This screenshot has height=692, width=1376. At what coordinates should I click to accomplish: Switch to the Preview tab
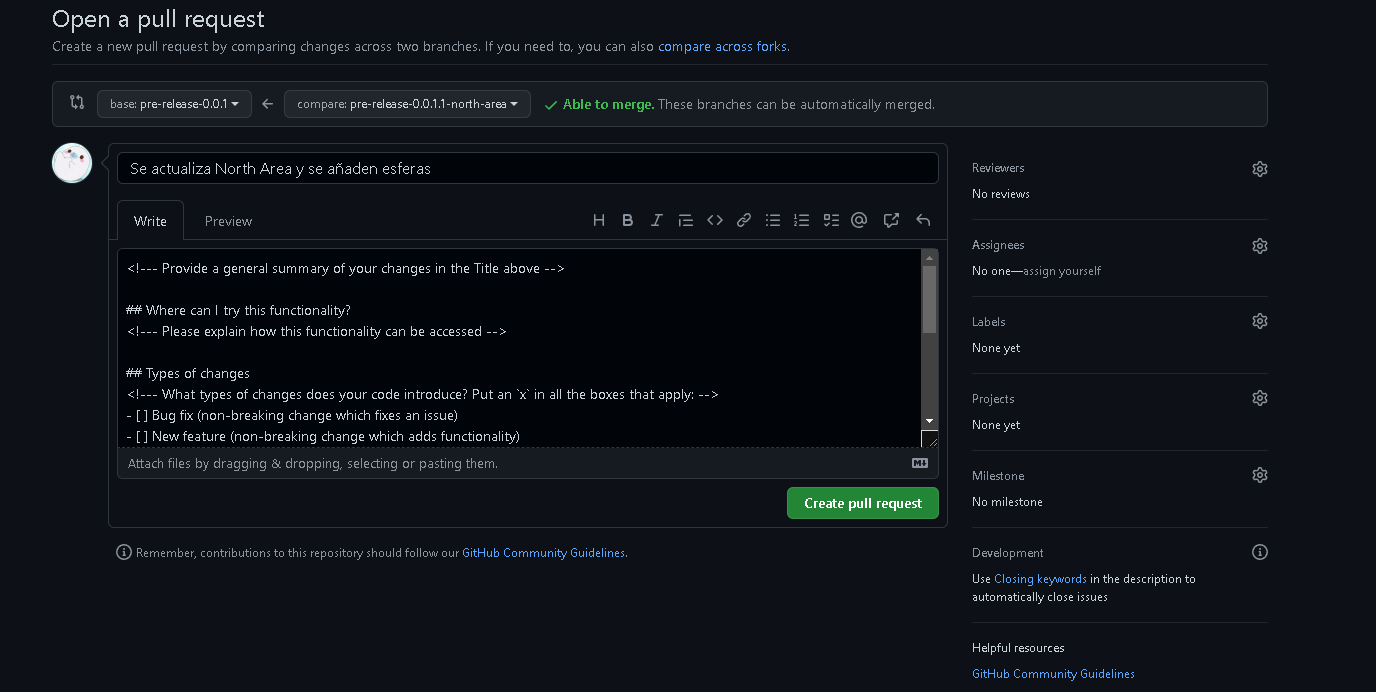tap(228, 221)
